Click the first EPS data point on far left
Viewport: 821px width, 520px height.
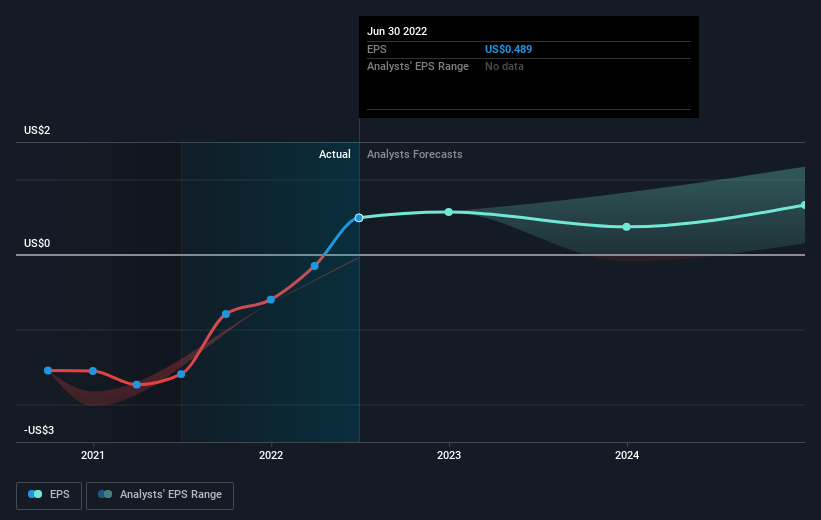48,370
